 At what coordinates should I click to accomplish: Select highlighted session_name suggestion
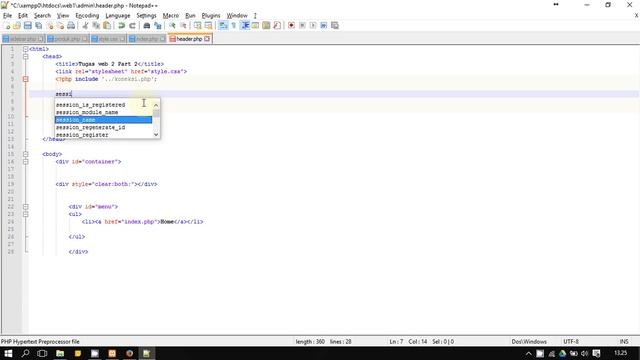click(103, 120)
